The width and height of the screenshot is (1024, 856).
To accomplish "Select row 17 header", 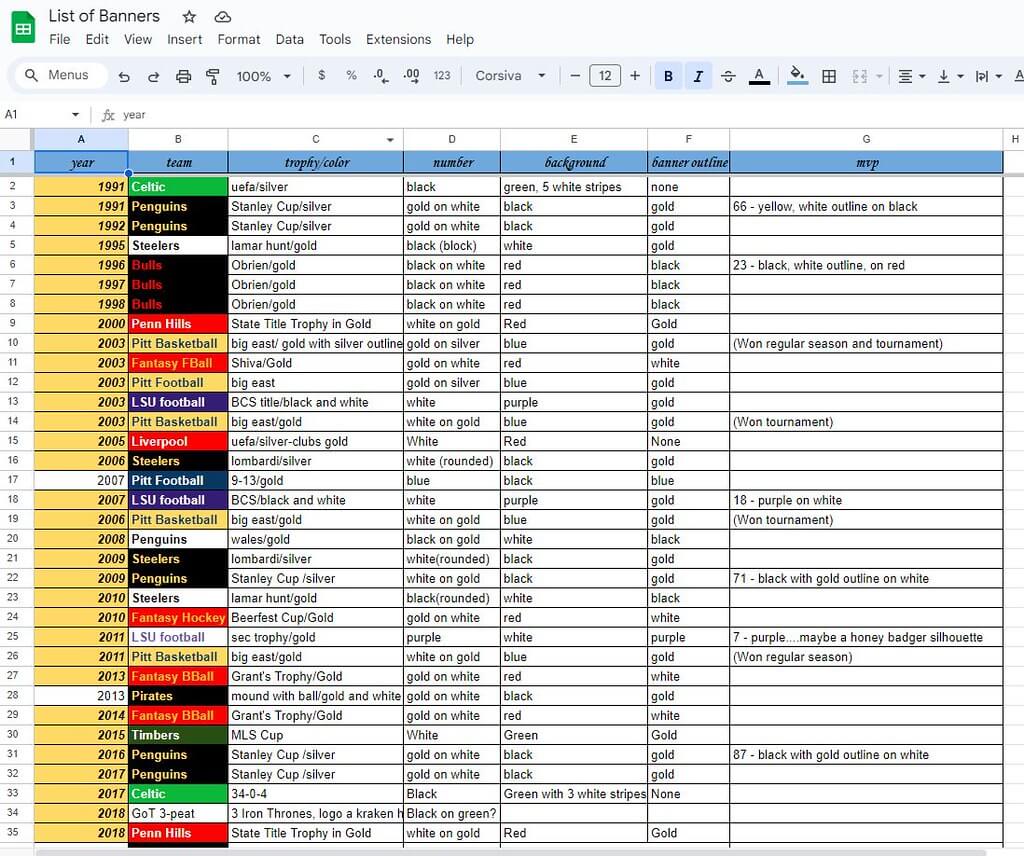I will click(13, 480).
